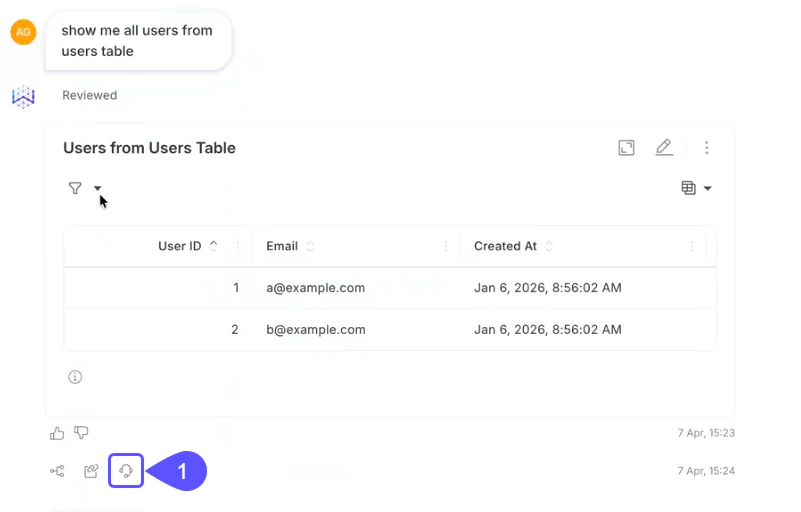The image size is (801, 512).
Task: Select the a@example.com email cell
Action: point(316,288)
